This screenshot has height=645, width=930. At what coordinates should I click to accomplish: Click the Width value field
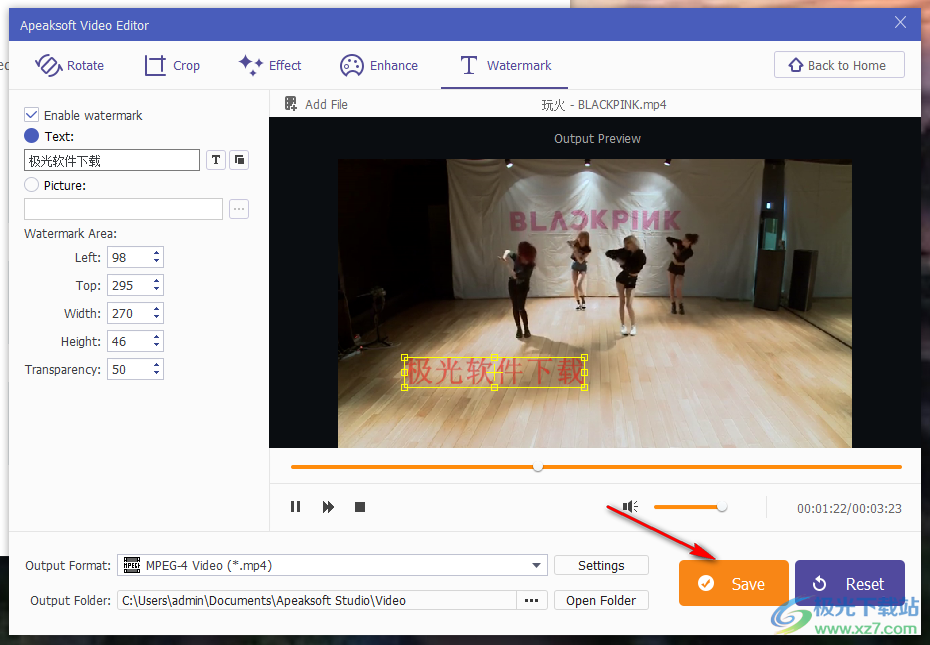129,313
